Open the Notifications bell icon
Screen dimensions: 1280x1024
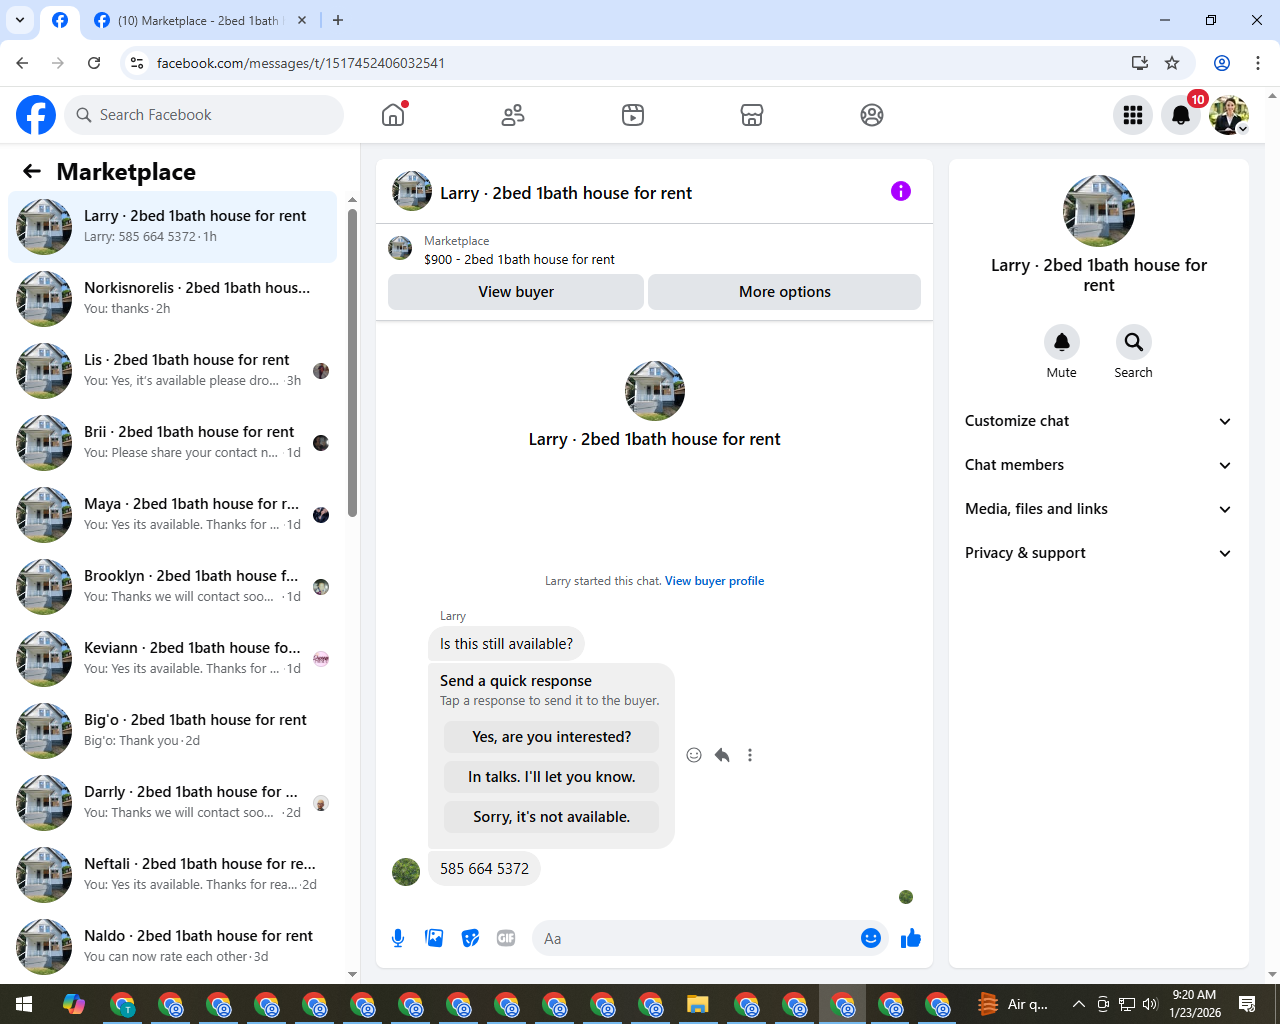1181,115
